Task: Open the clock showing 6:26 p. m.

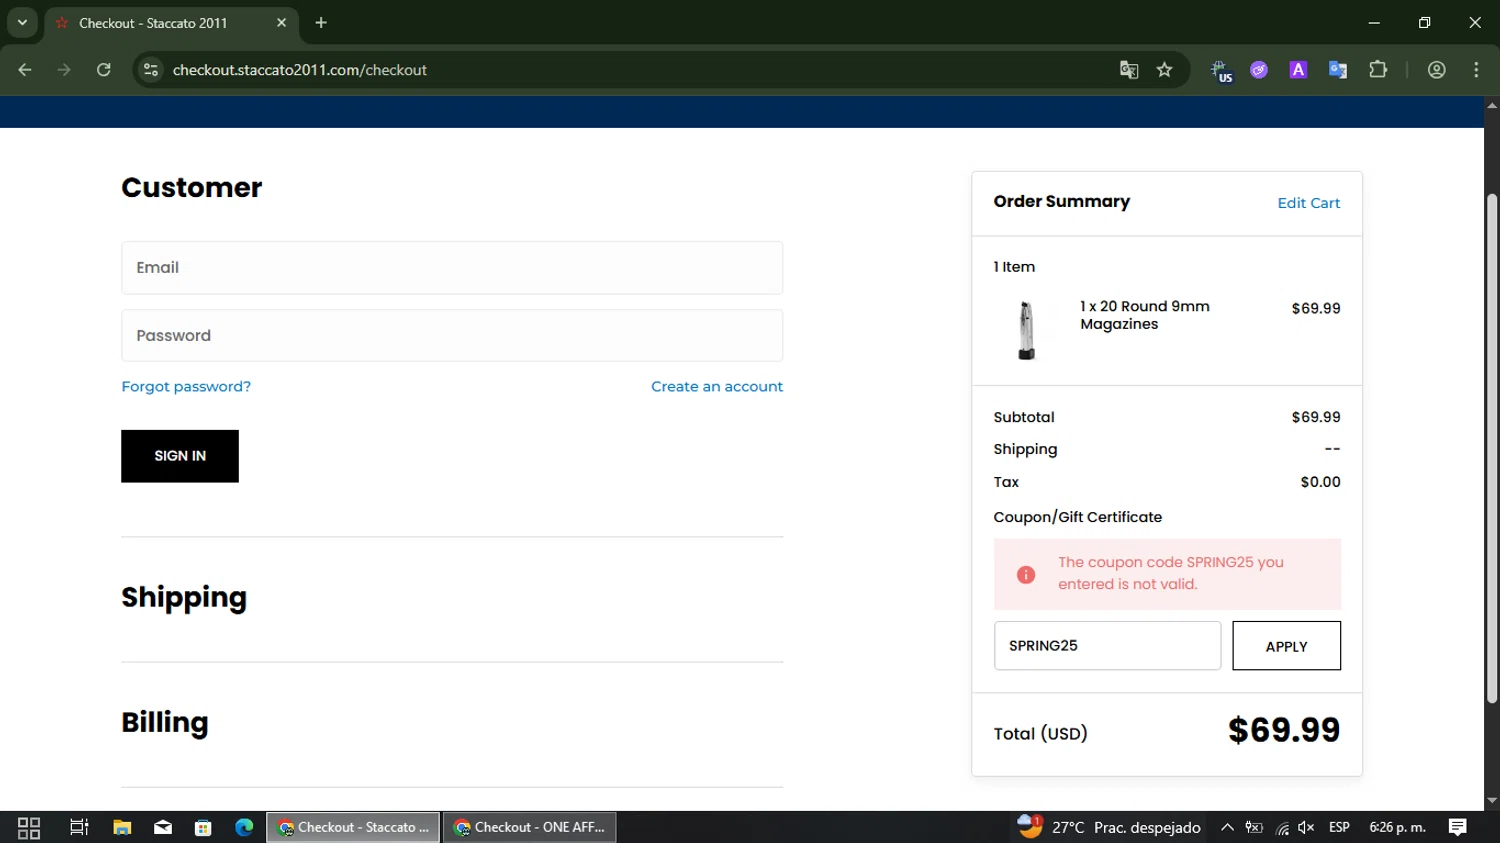Action: pyautogui.click(x=1397, y=827)
